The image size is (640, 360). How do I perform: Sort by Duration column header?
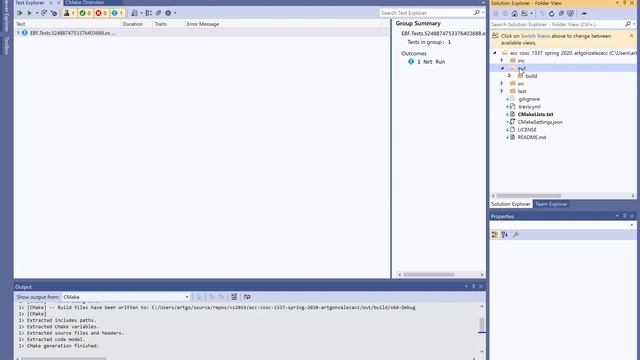point(133,24)
